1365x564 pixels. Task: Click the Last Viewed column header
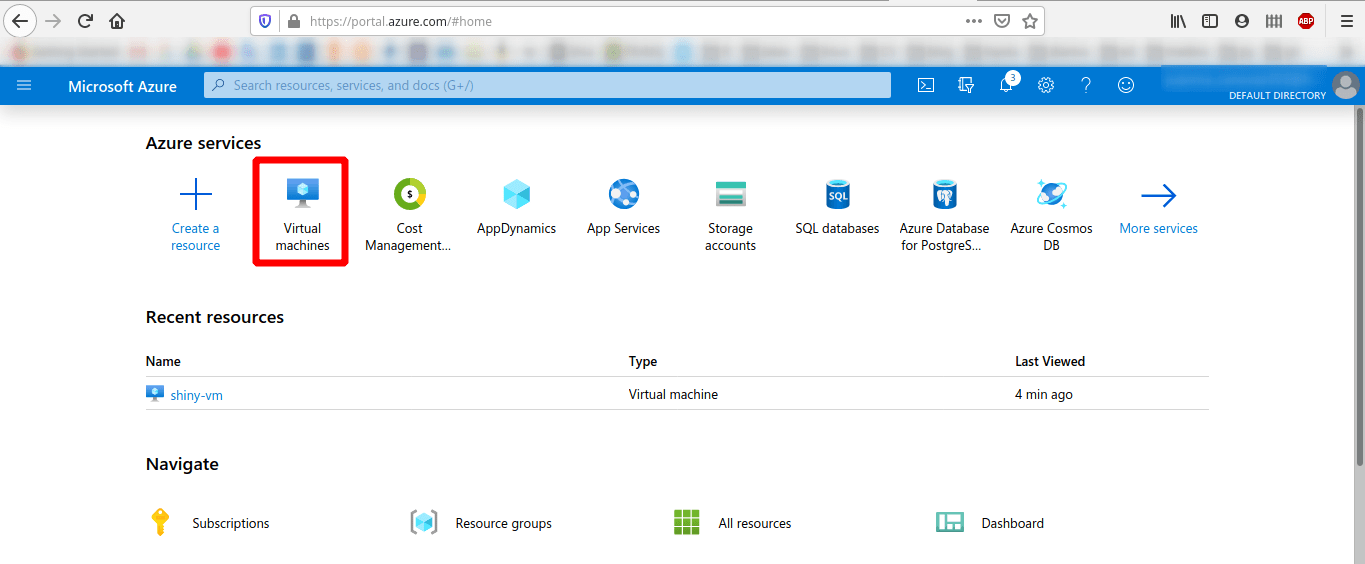click(x=1050, y=361)
